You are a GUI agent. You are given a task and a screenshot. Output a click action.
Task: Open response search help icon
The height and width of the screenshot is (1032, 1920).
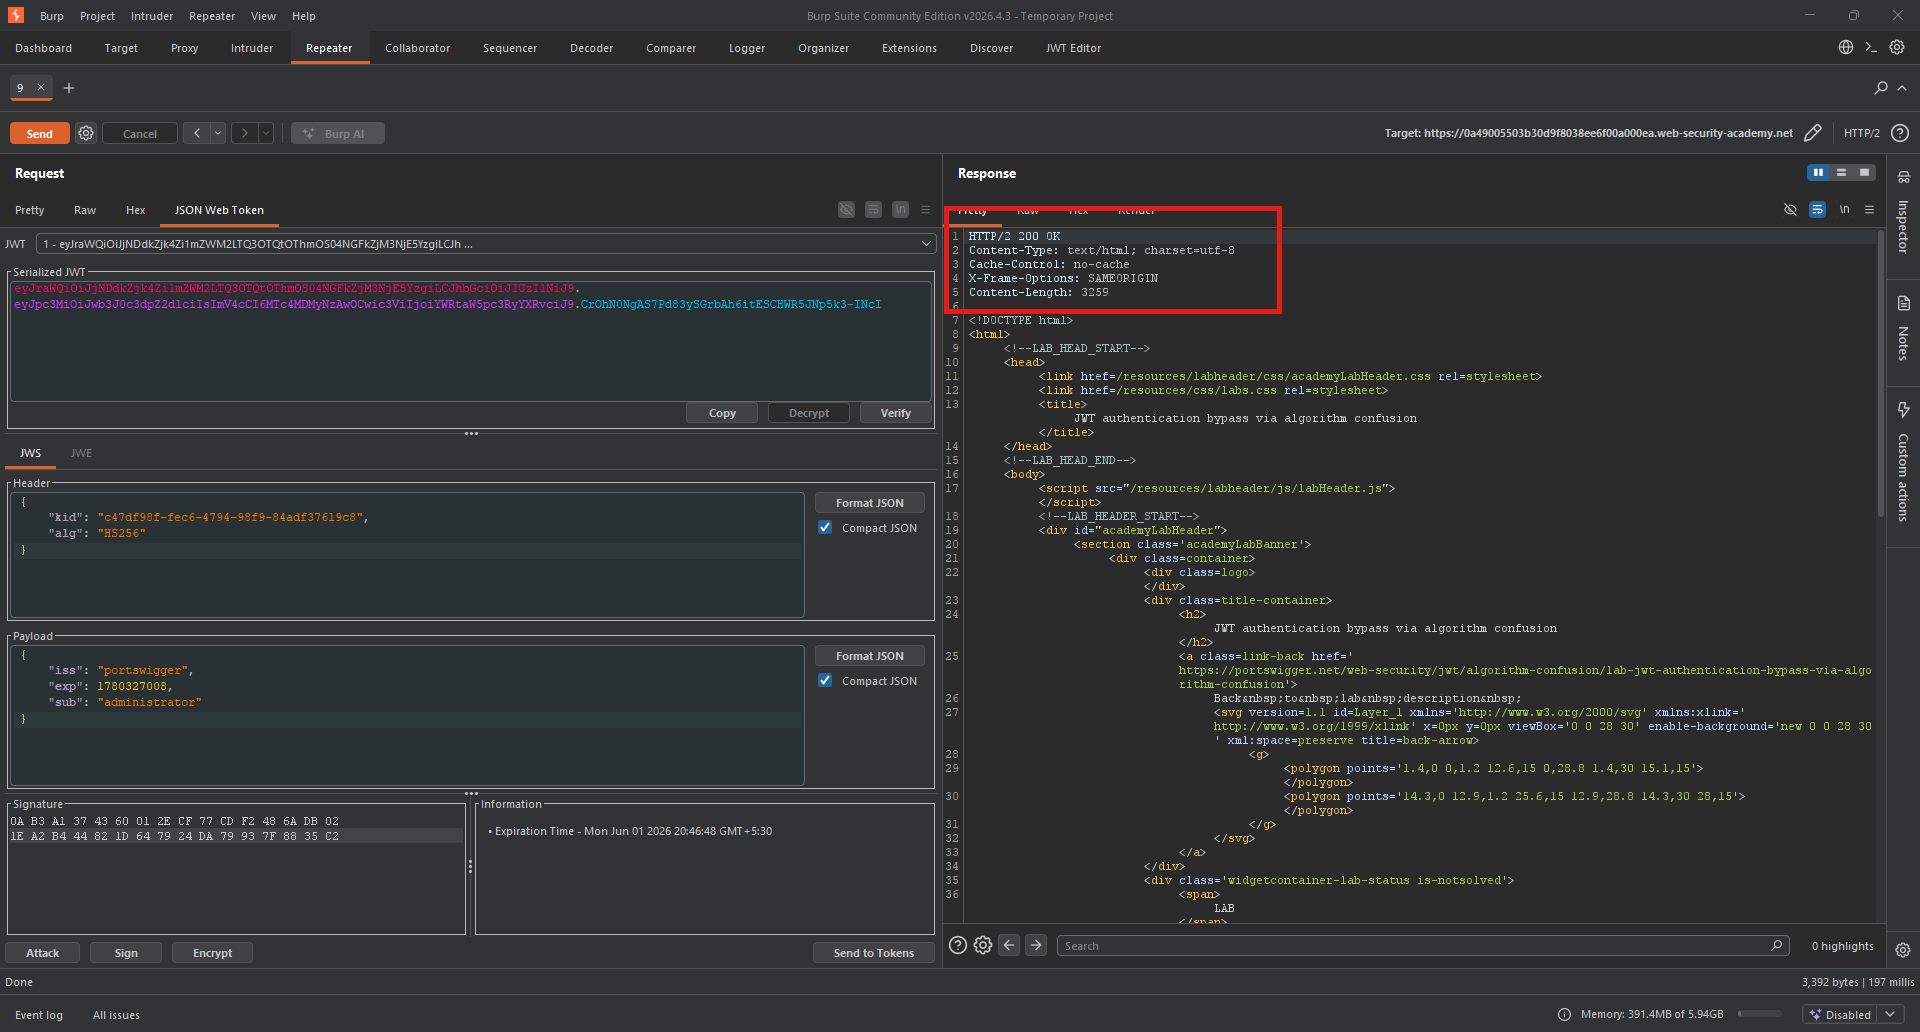click(957, 945)
